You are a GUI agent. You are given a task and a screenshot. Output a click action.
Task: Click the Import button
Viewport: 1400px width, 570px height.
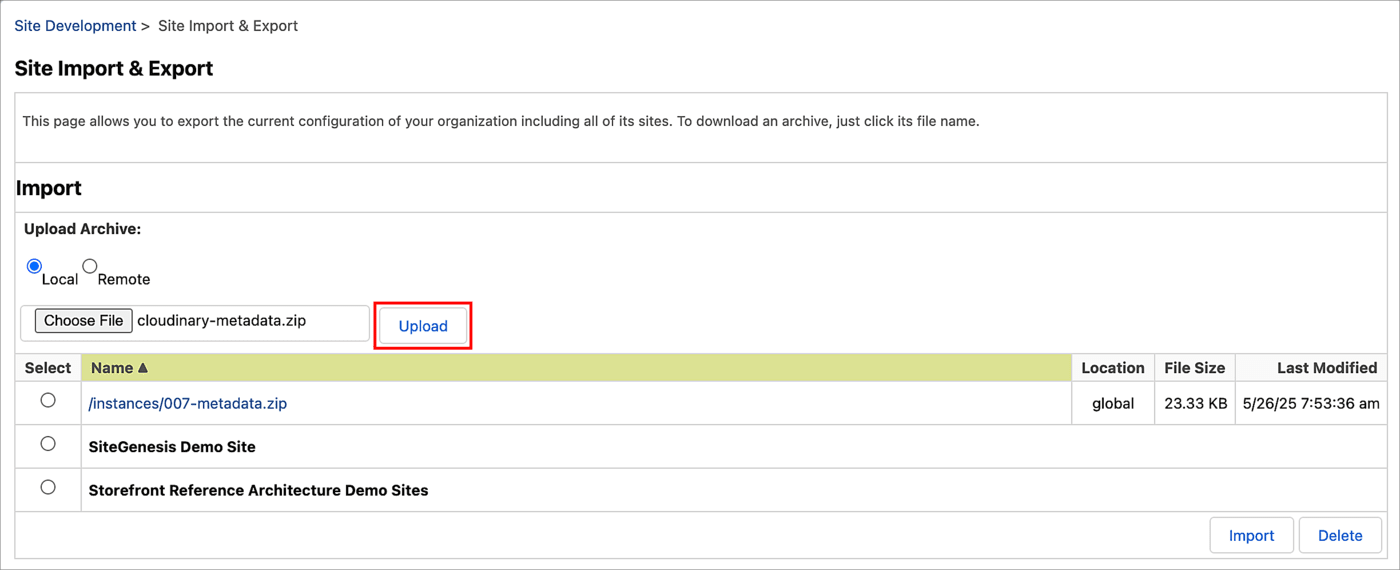click(1251, 535)
